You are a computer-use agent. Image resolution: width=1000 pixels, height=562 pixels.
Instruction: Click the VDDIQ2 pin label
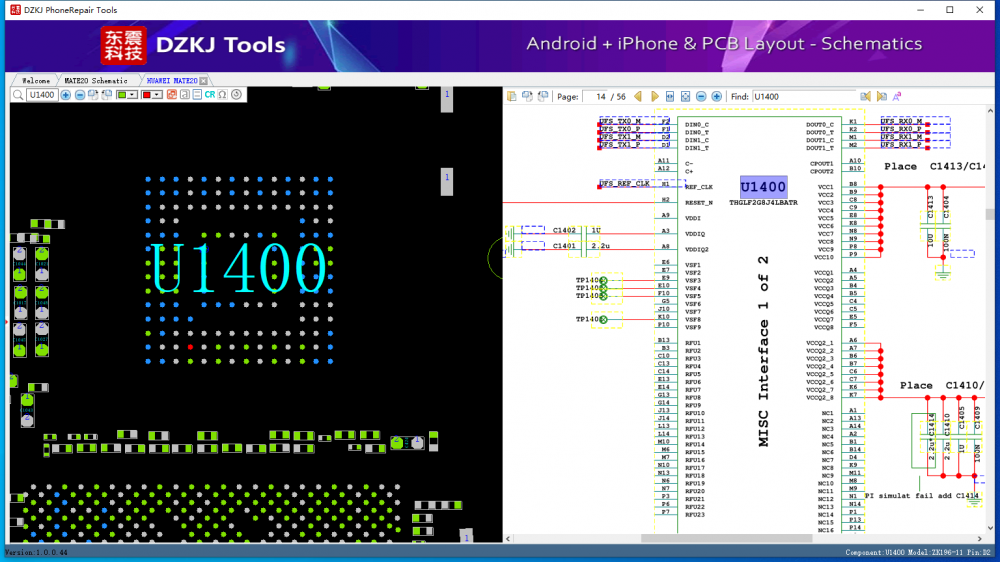coord(697,249)
